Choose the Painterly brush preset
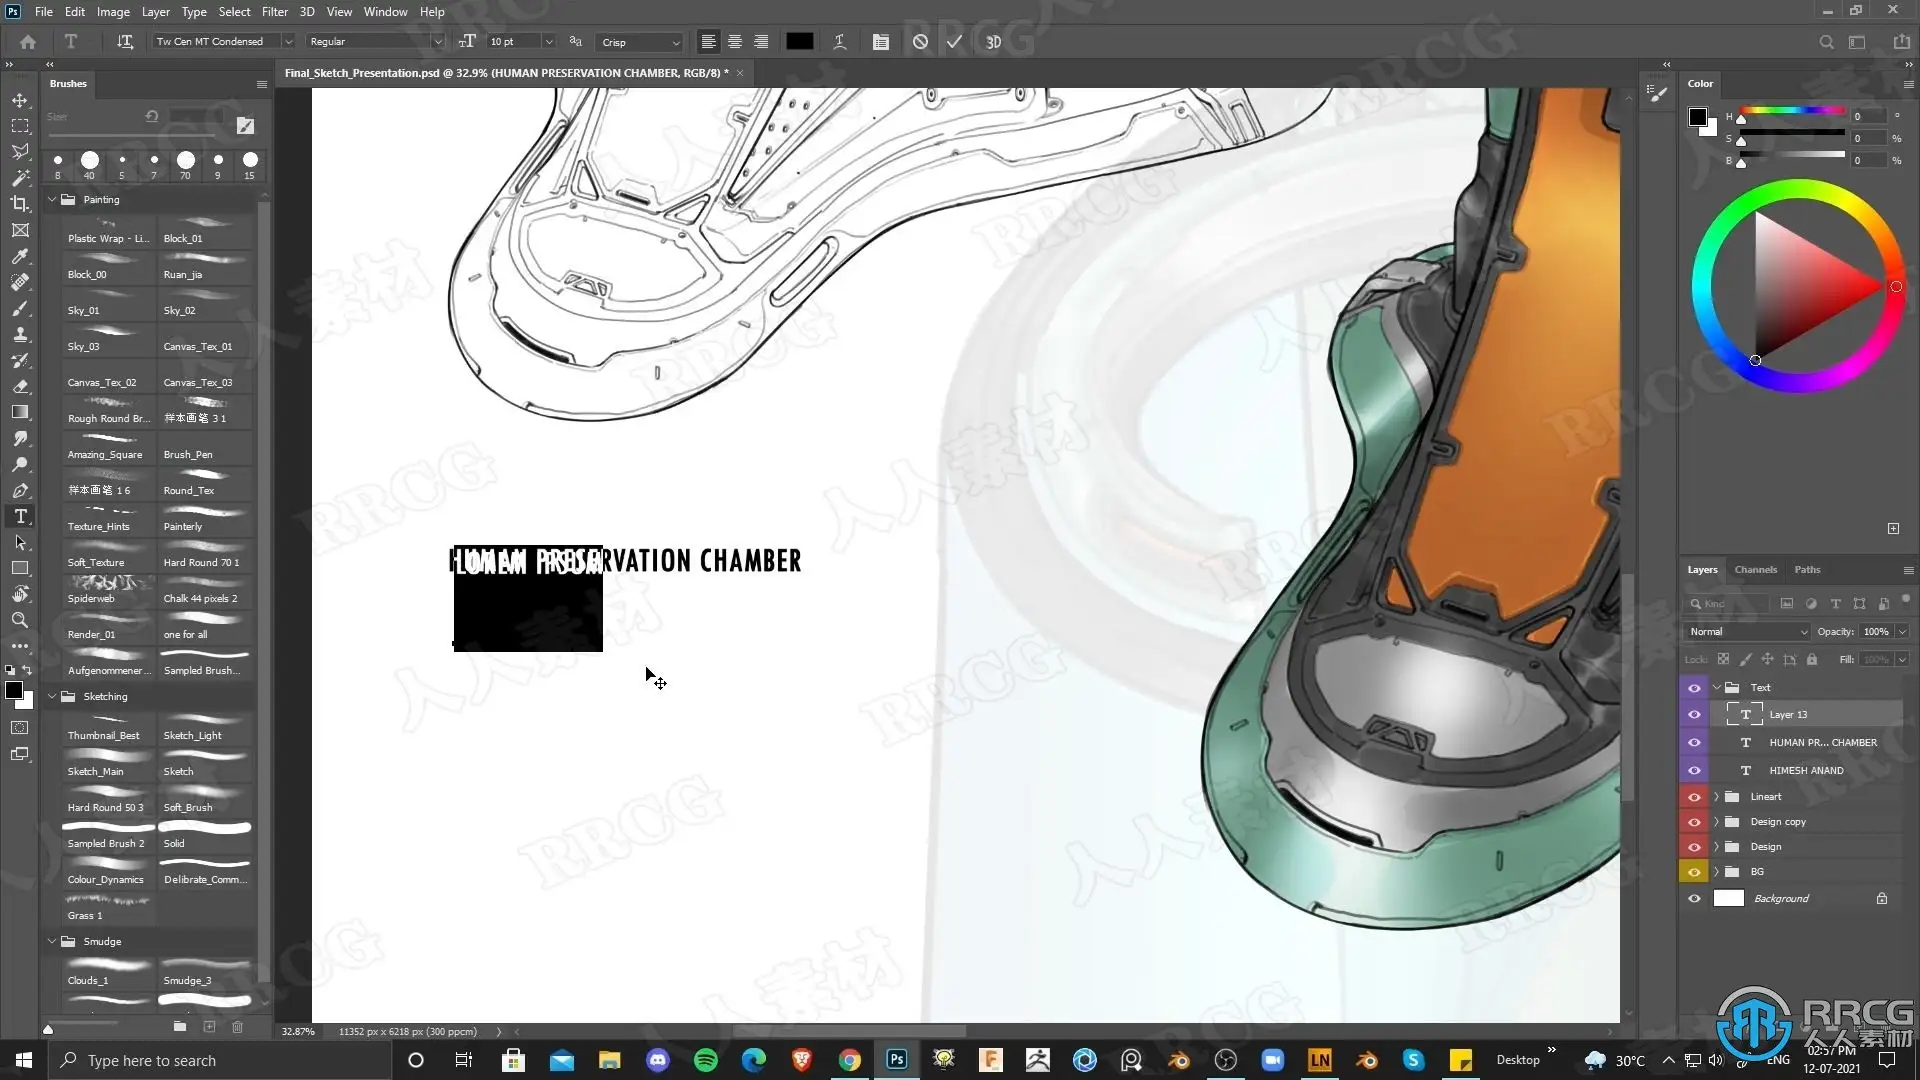Screen dimensions: 1920x1080 [204, 519]
